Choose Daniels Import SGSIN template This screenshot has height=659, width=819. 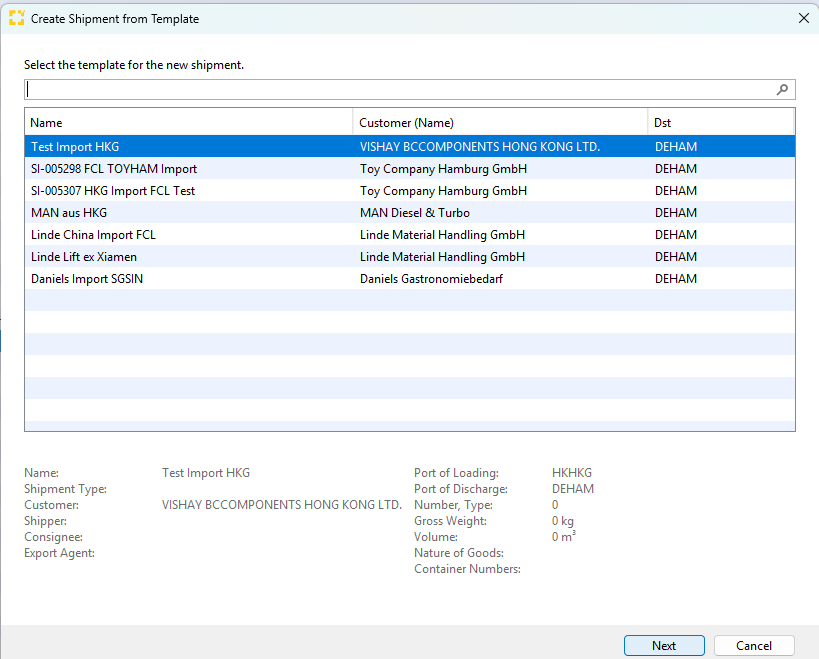(x=87, y=279)
